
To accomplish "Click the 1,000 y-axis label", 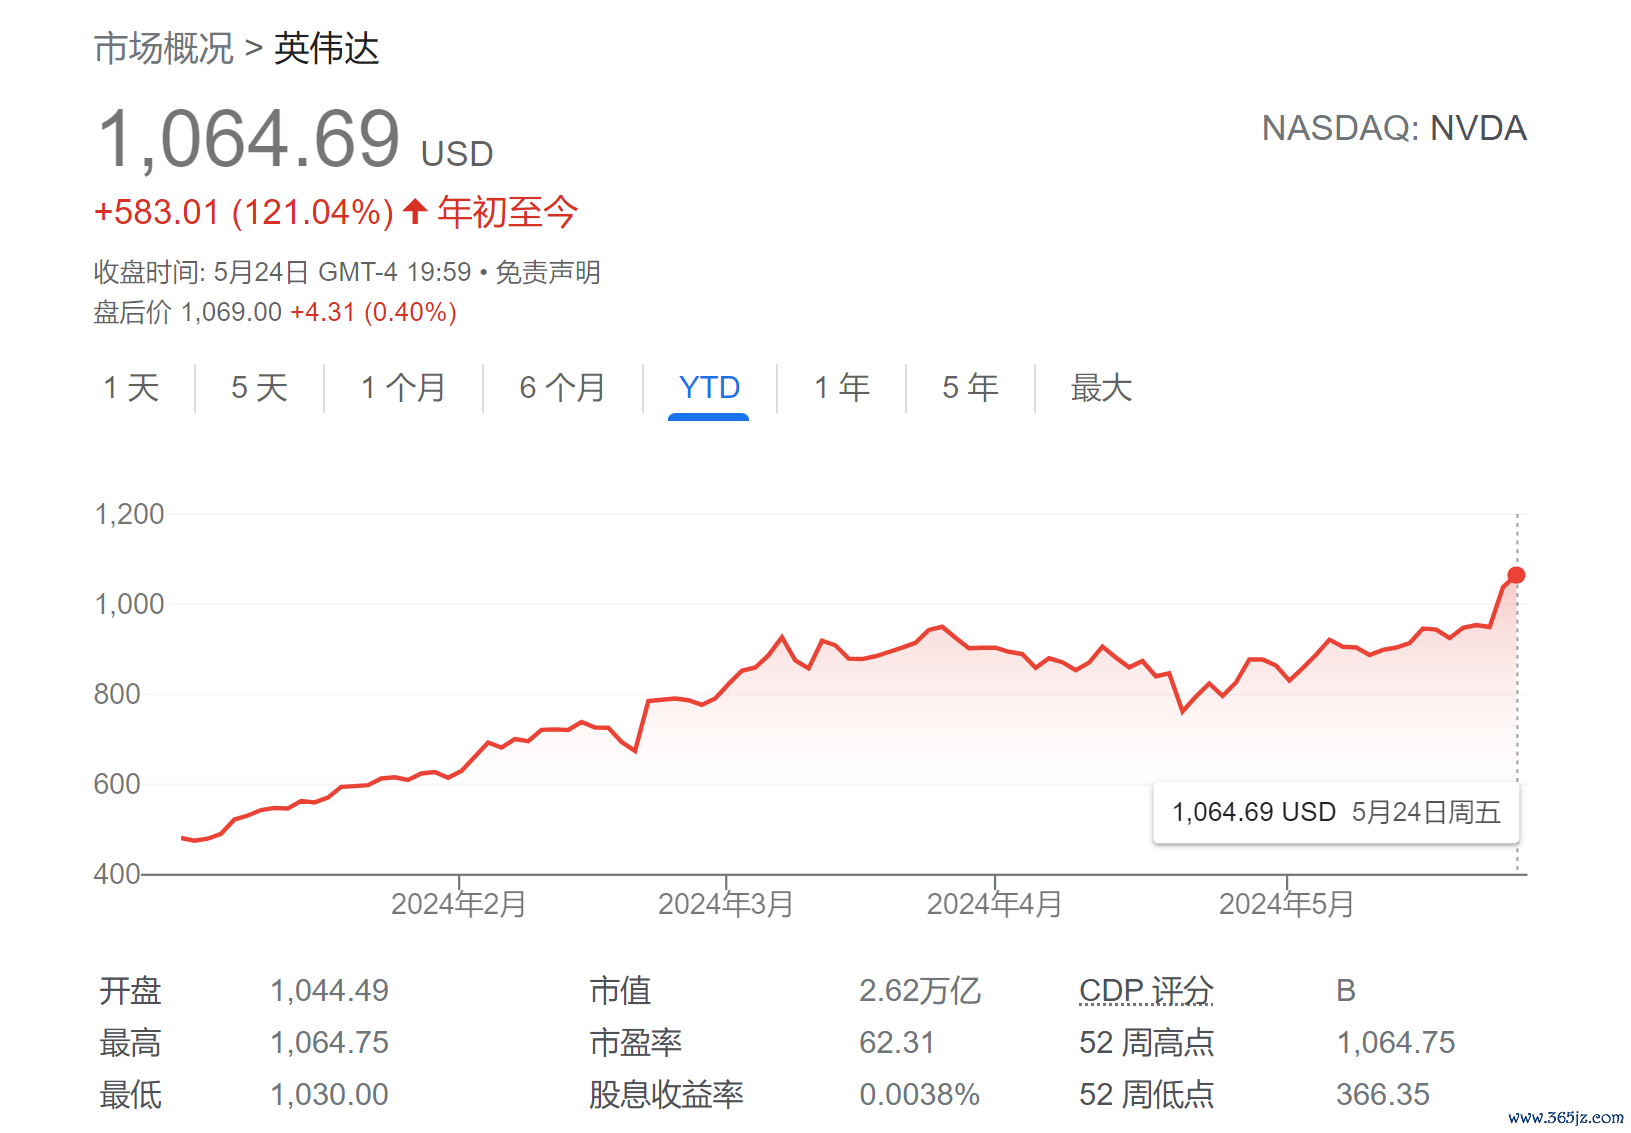I will pos(129,604).
